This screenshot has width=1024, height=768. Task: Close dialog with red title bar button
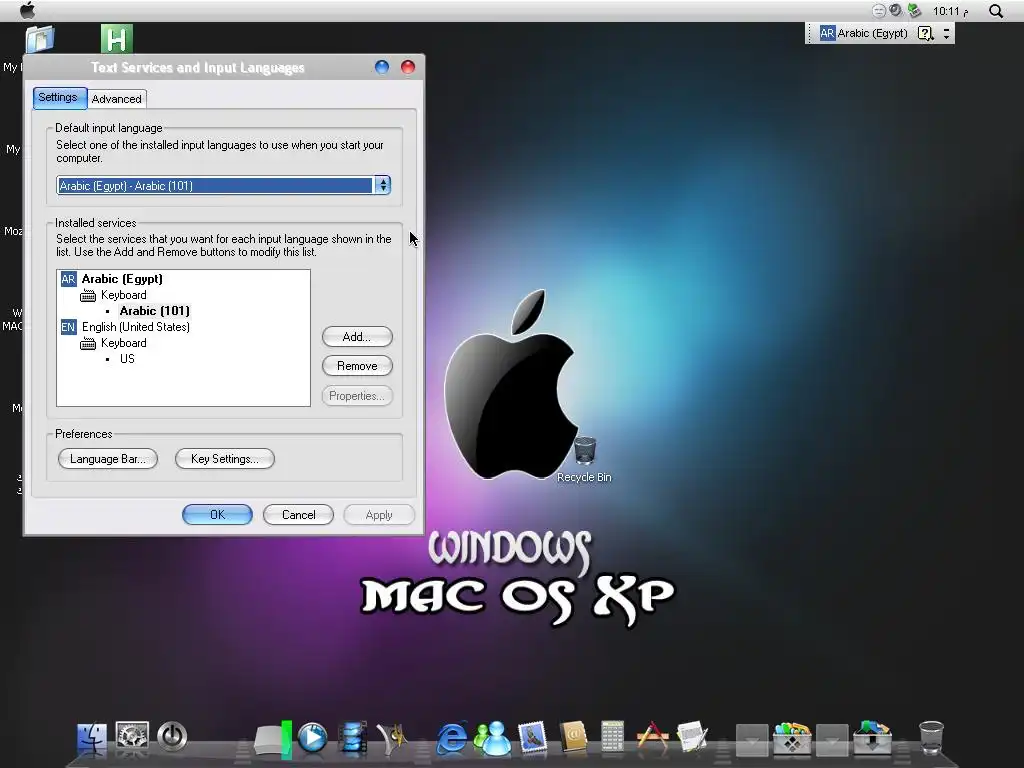408,67
